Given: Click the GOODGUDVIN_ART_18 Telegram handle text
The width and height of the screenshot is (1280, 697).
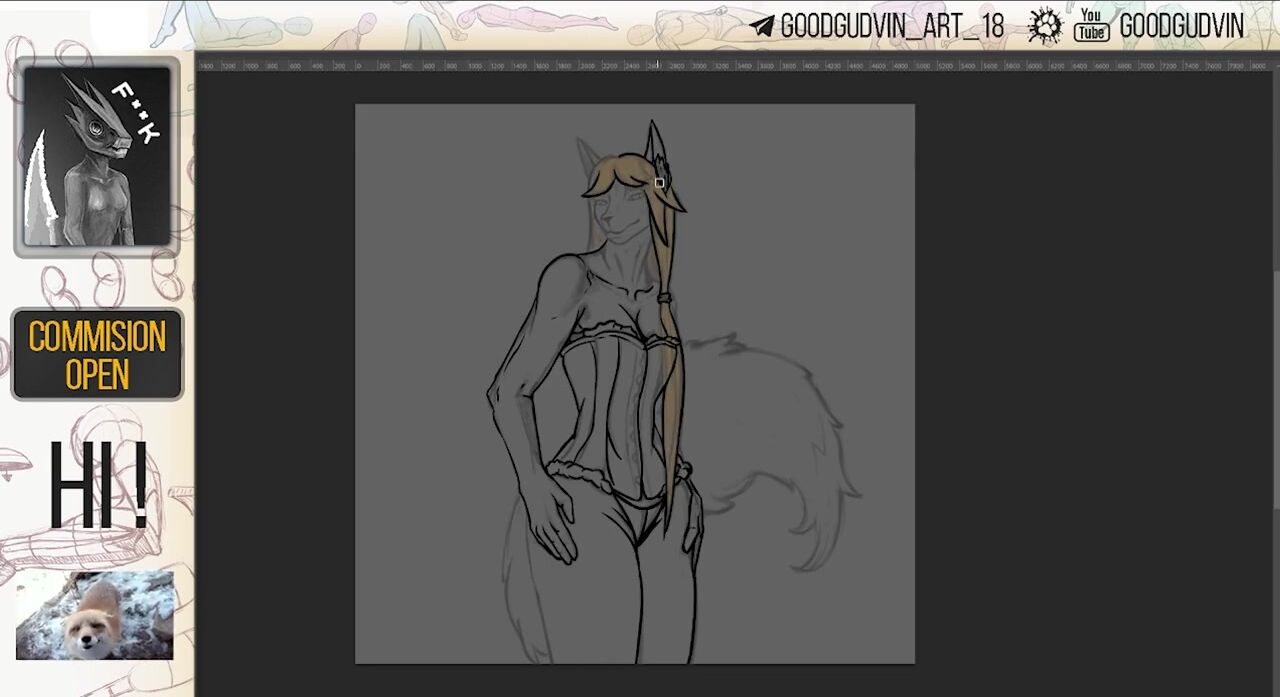Looking at the screenshot, I should [x=891, y=27].
